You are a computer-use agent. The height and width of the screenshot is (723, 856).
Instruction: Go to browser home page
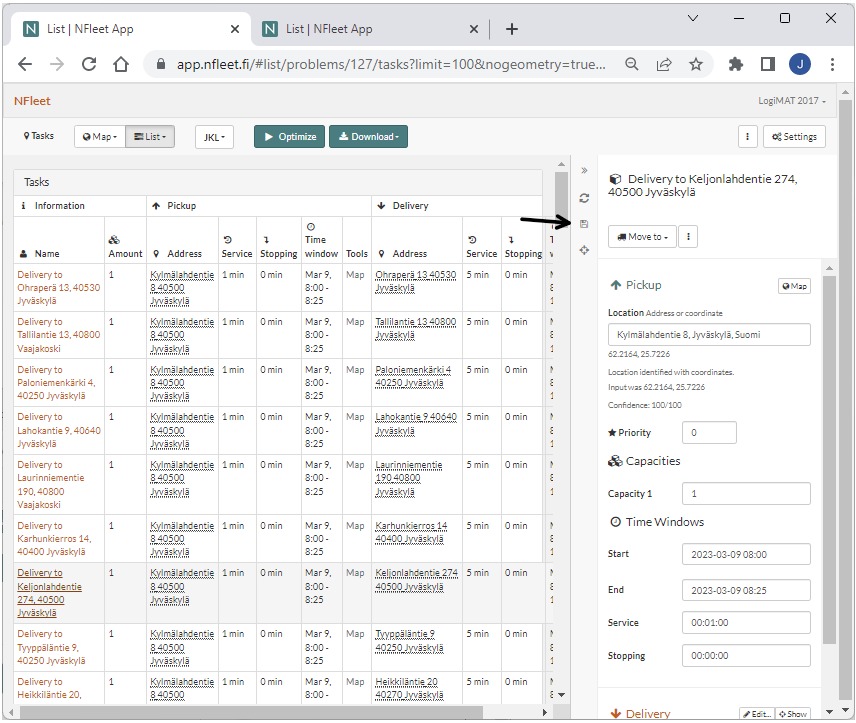pyautogui.click(x=121, y=64)
